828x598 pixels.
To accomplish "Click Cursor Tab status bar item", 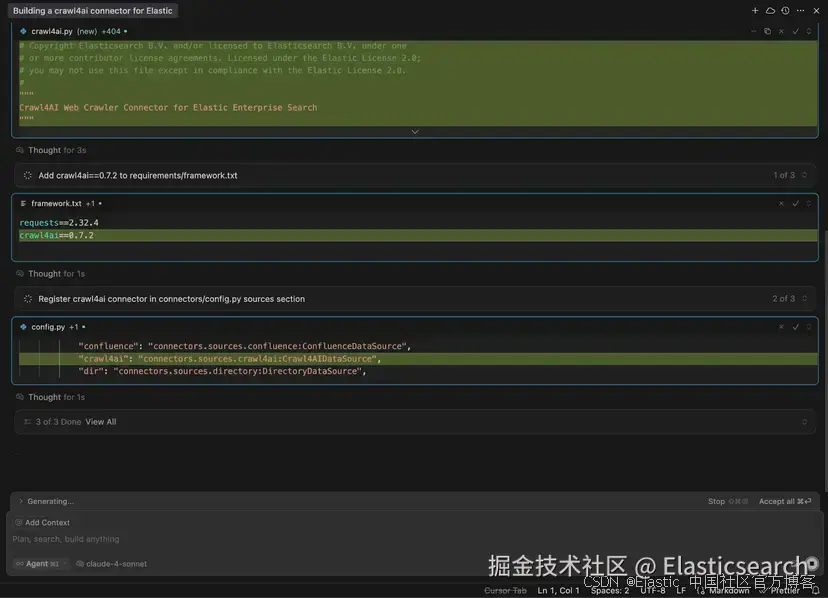I will 505,590.
